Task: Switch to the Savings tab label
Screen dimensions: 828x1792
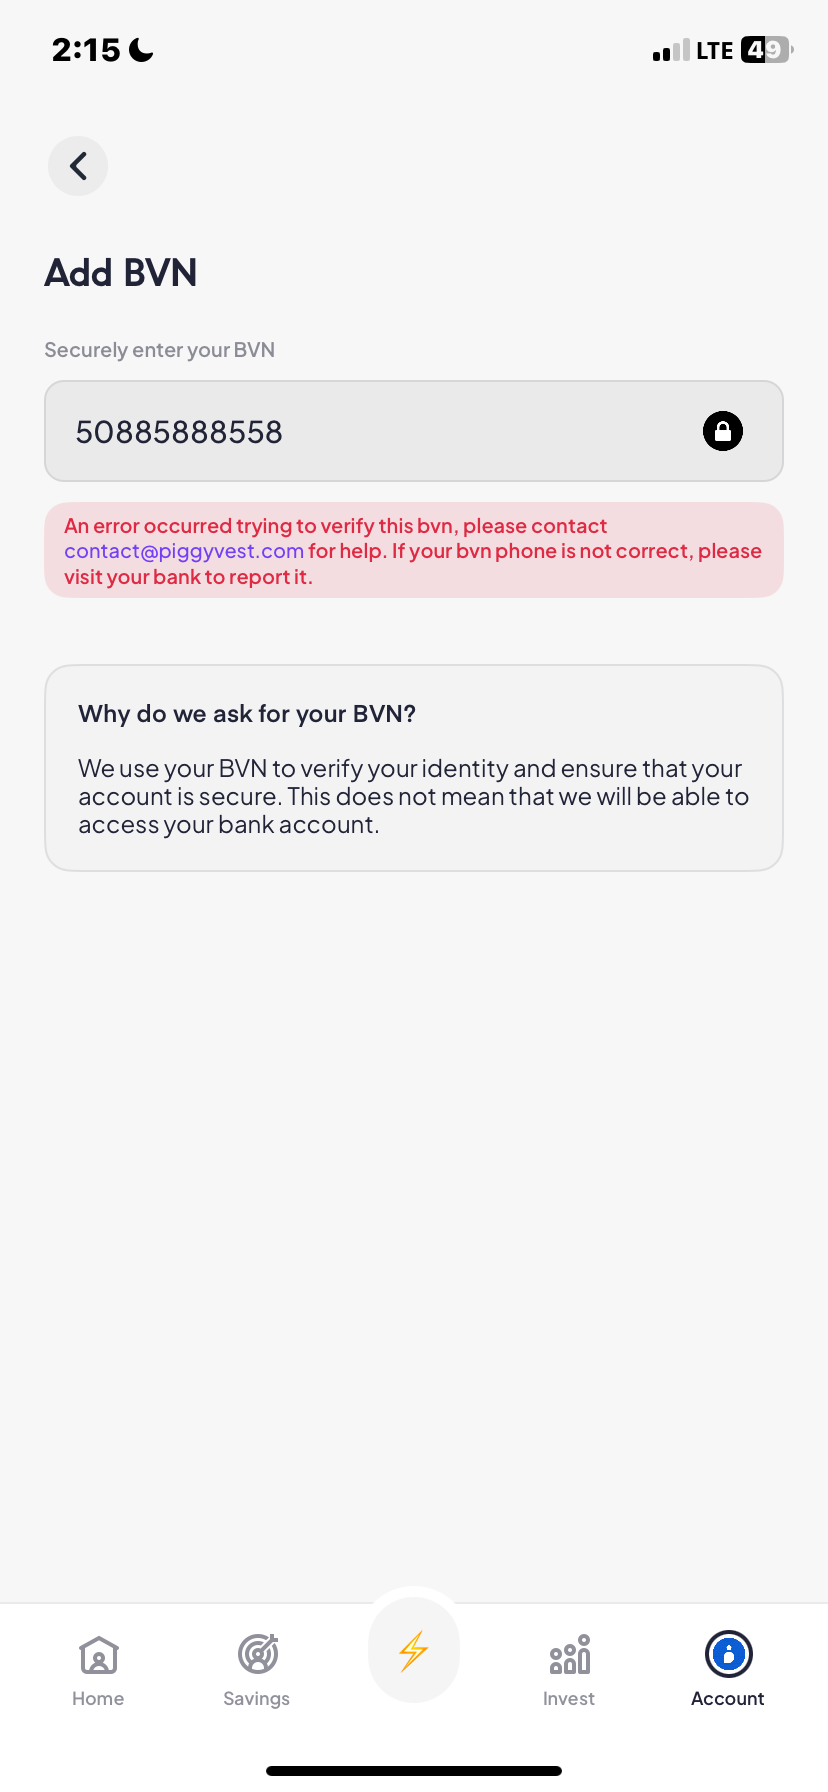Action: (257, 1699)
